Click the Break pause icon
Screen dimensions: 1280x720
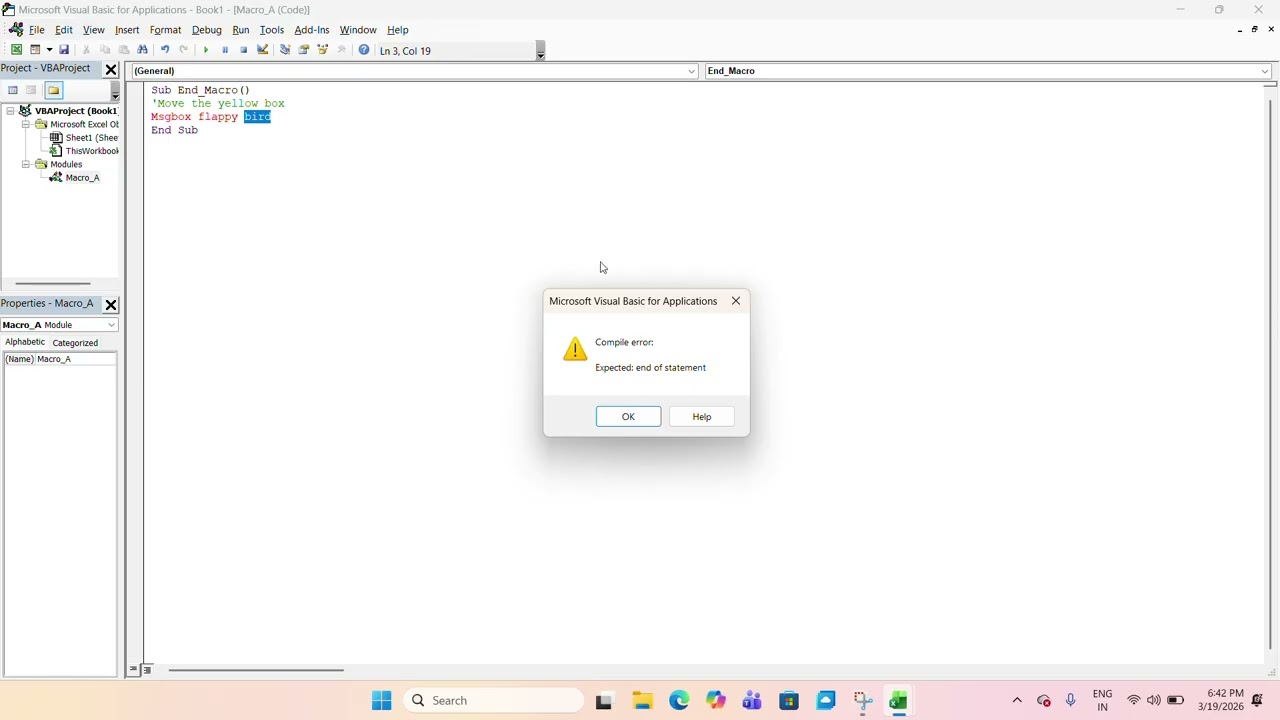[225, 50]
